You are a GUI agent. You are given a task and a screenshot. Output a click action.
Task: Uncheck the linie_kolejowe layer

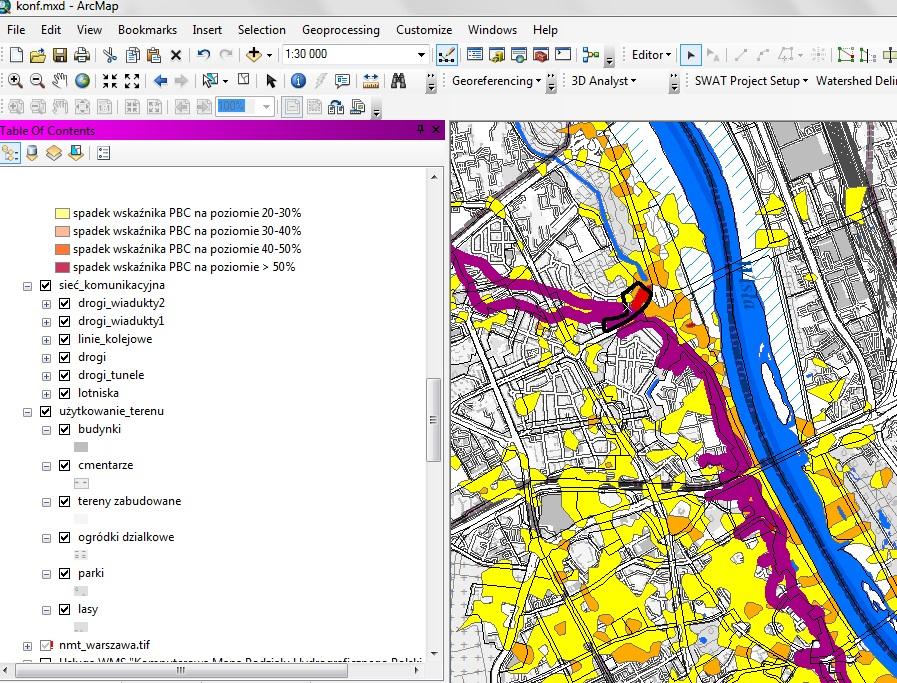pos(65,339)
